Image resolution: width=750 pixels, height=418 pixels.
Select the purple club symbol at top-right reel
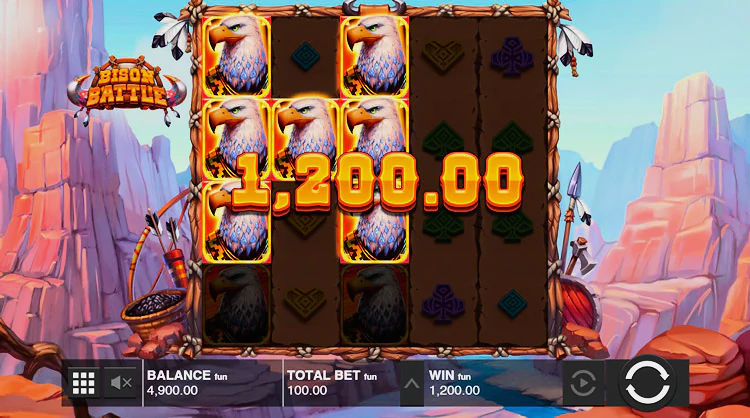[x=512, y=57]
